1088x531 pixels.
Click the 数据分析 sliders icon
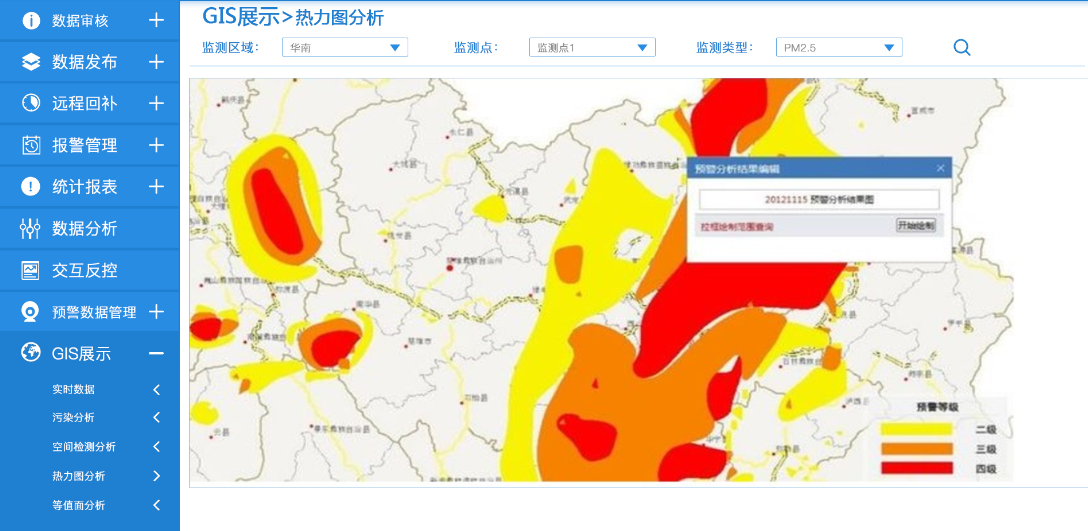(31, 229)
